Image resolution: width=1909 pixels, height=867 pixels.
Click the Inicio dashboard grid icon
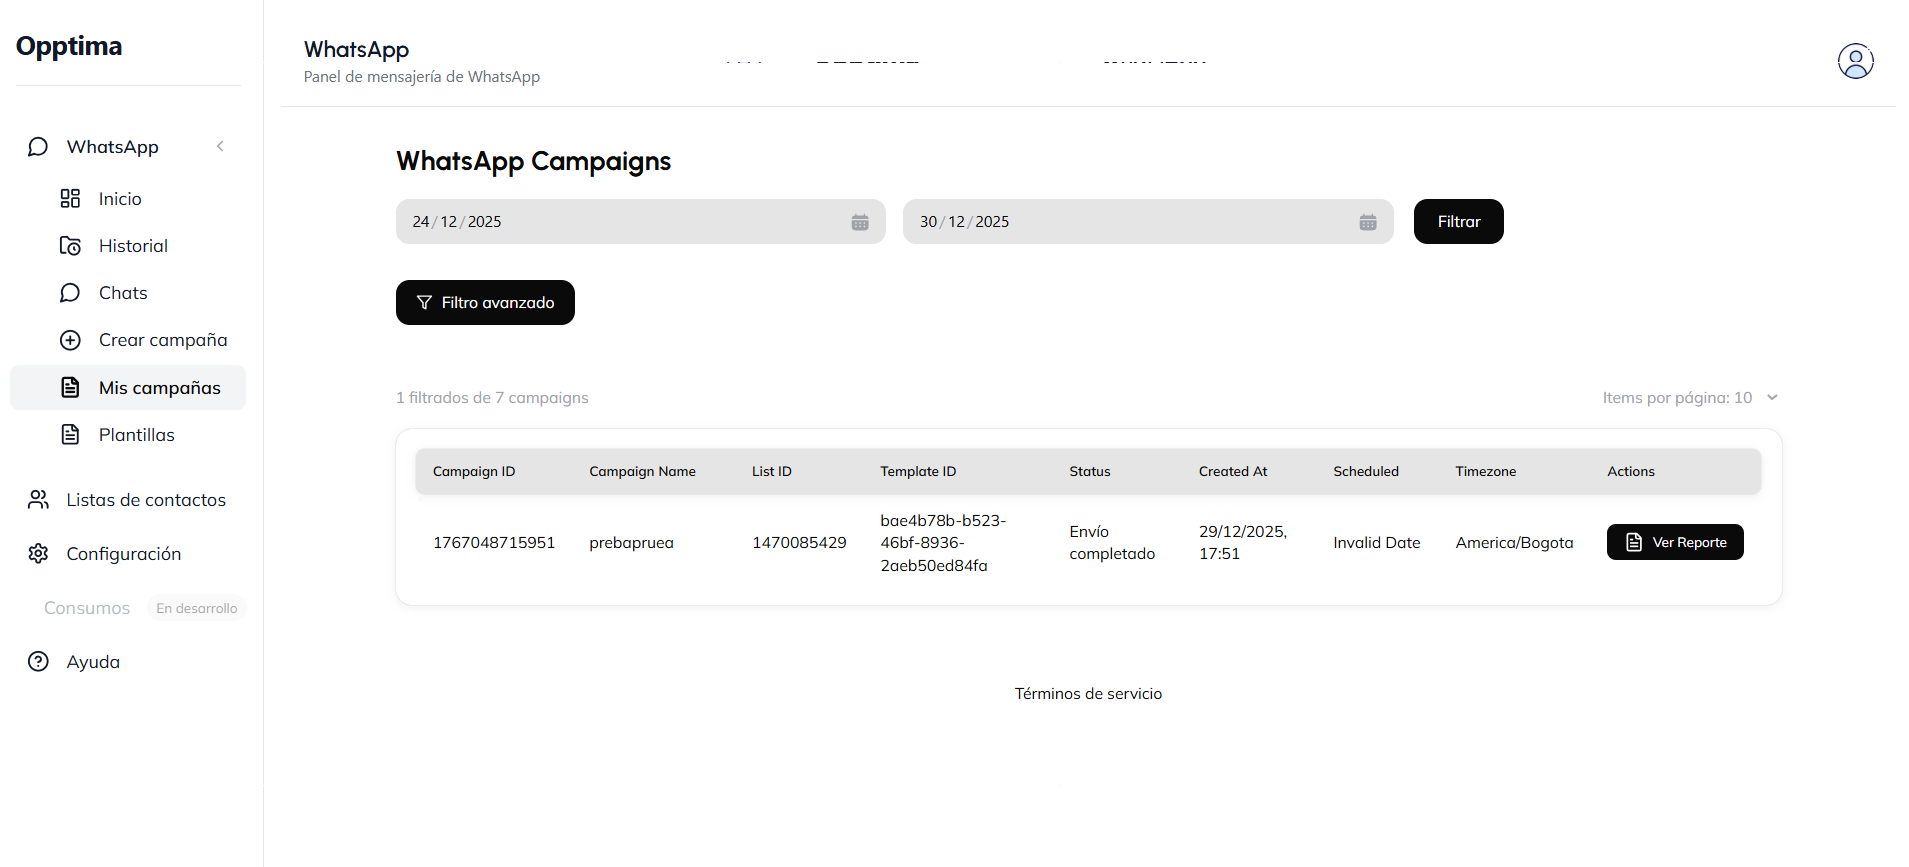pyautogui.click(x=70, y=199)
